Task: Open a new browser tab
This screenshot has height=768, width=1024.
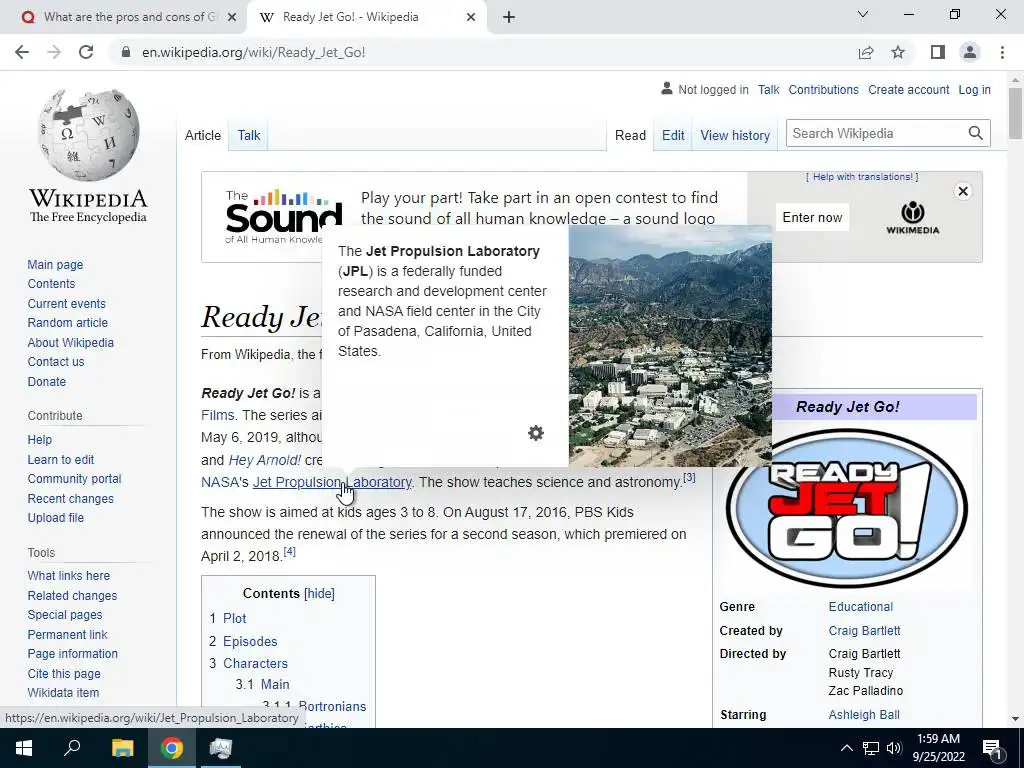Action: 509,17
